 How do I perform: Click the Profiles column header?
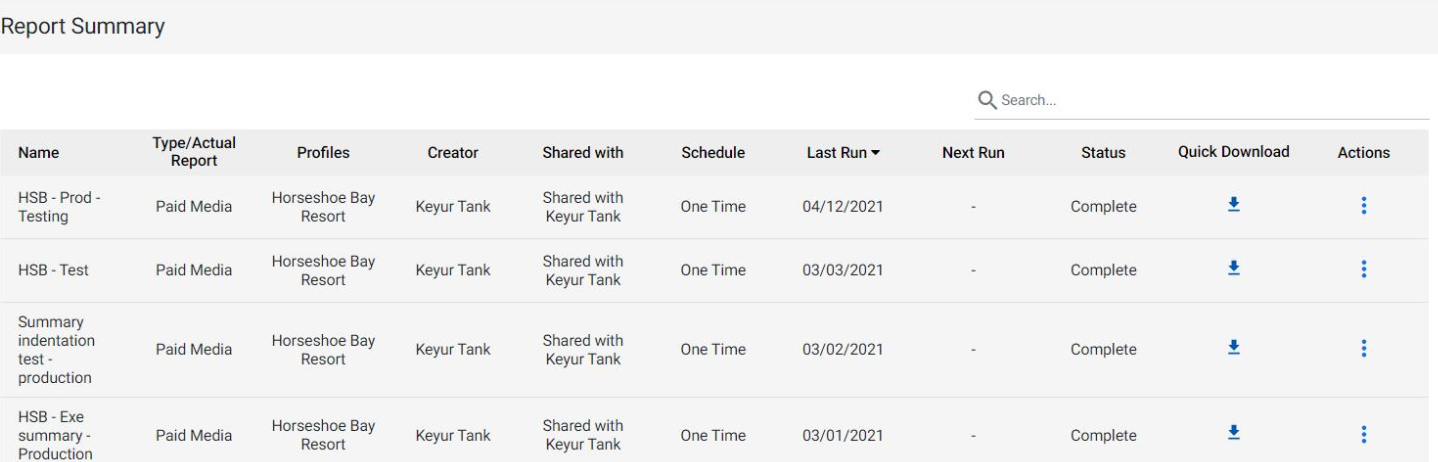pyautogui.click(x=323, y=153)
